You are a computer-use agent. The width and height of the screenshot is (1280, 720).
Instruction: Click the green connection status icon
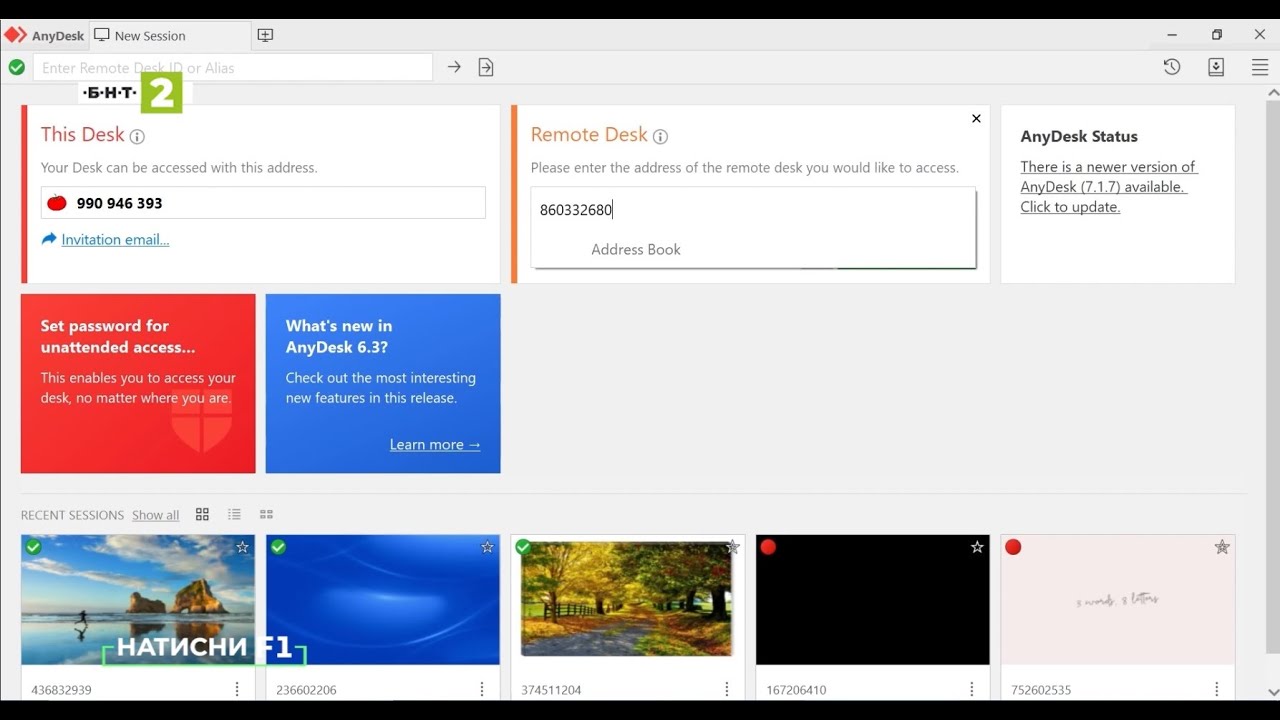click(x=17, y=67)
